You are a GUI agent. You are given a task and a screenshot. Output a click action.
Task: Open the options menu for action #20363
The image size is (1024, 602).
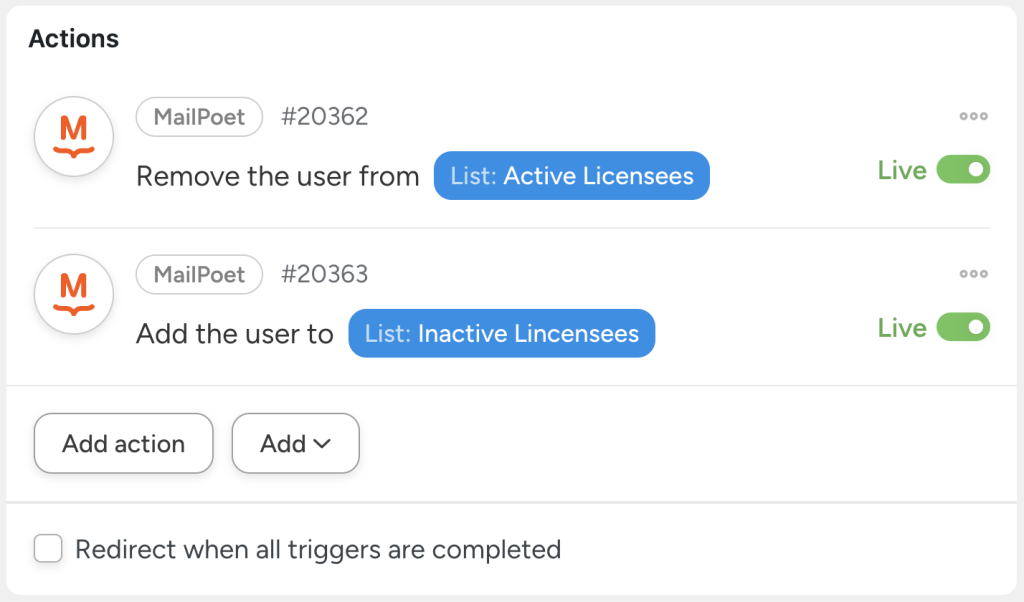click(972, 273)
